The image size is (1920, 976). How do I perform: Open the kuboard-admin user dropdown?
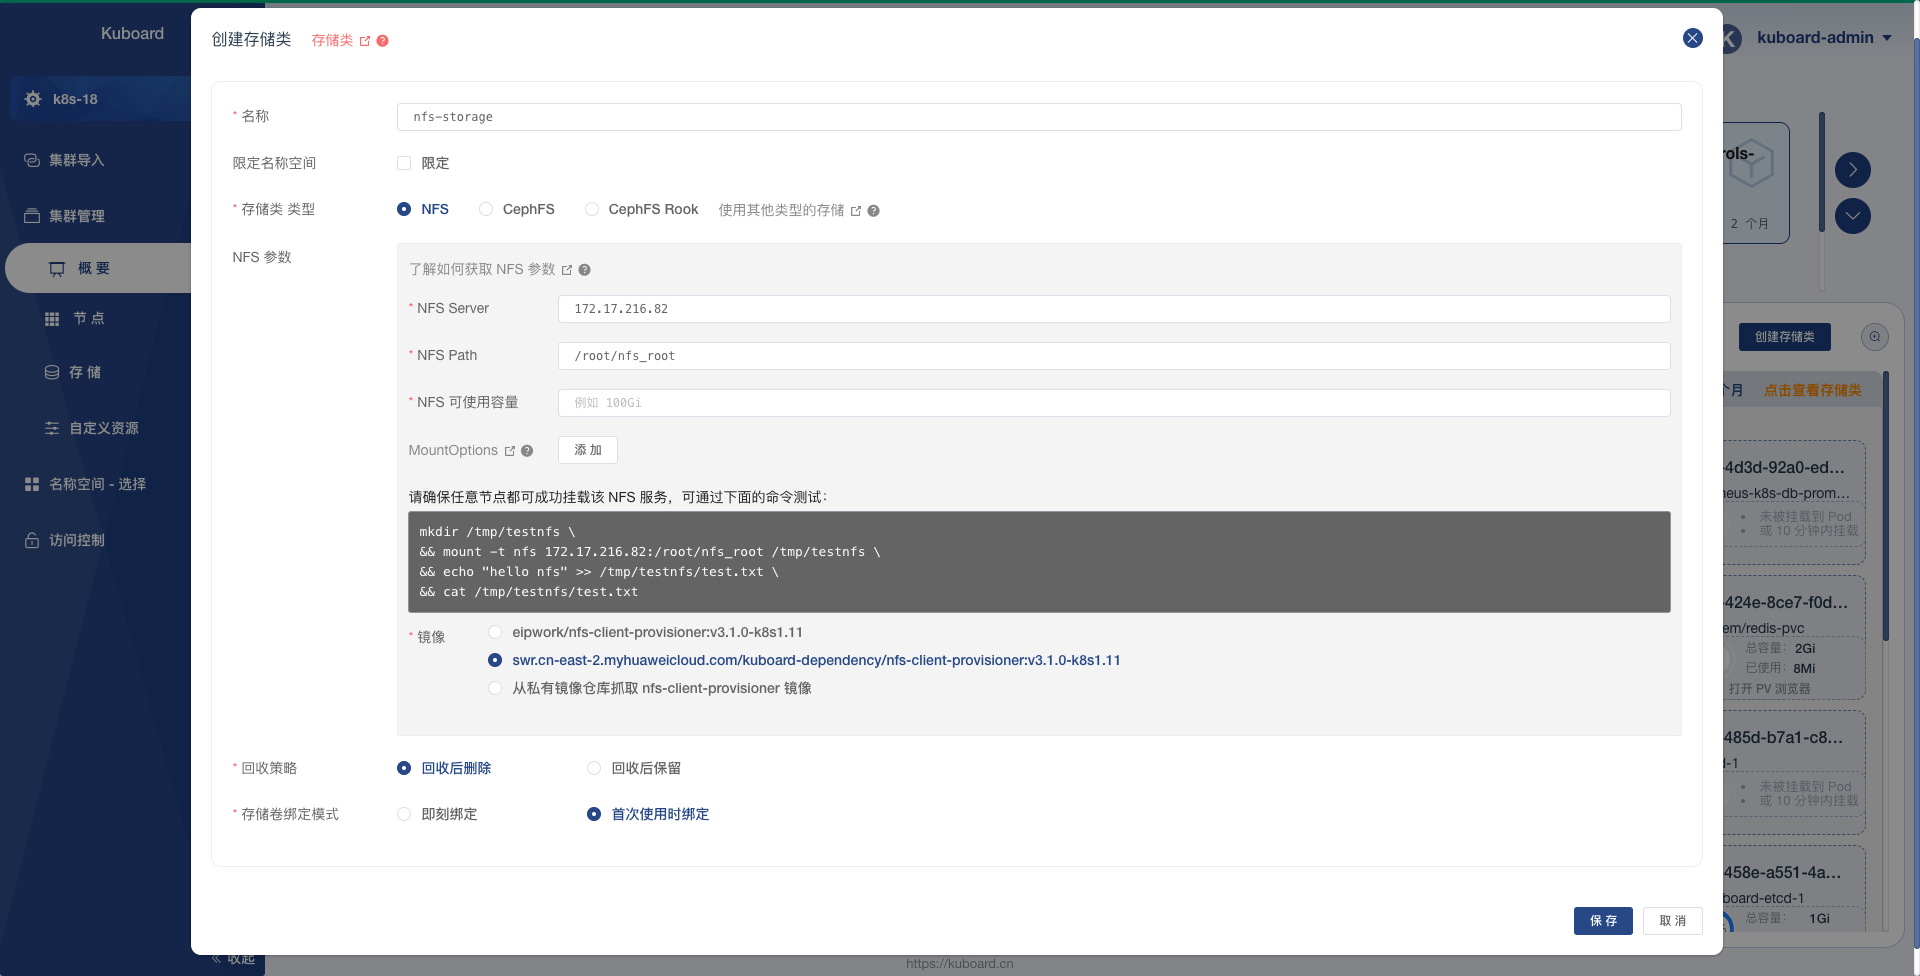pyautogui.click(x=1824, y=38)
